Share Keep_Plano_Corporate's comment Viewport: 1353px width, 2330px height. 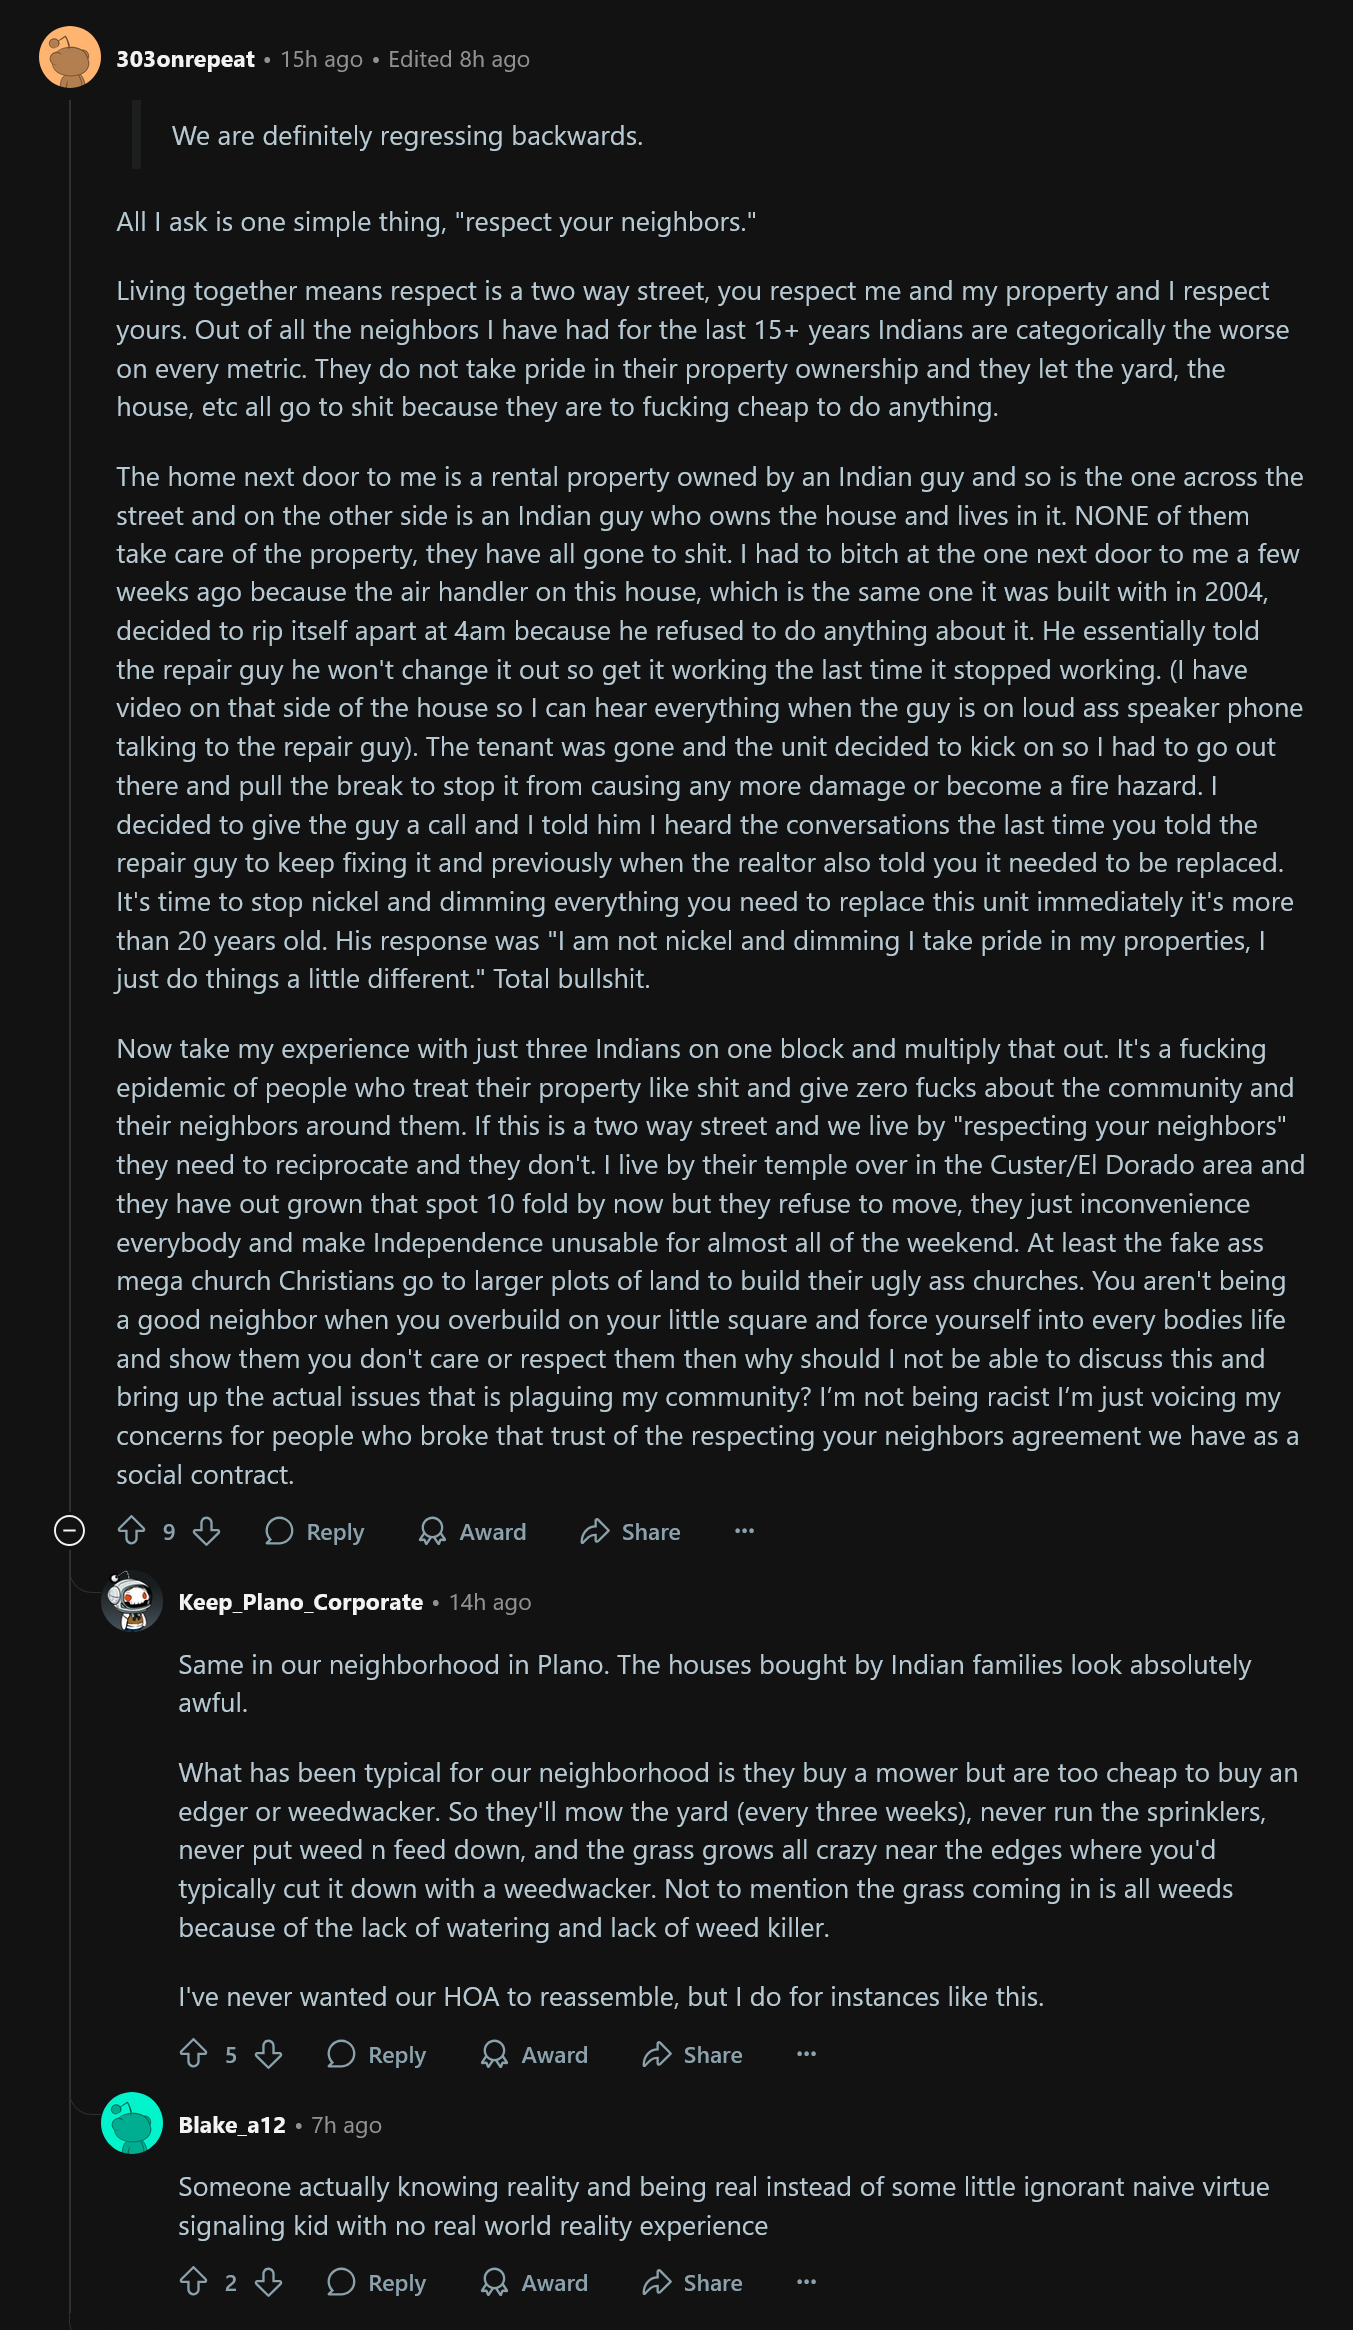pos(693,2054)
